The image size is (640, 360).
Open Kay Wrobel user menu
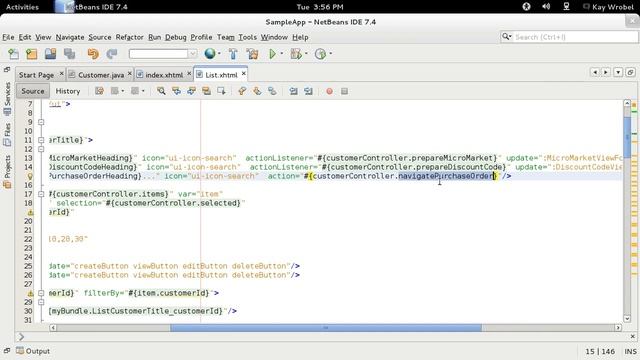coord(608,7)
